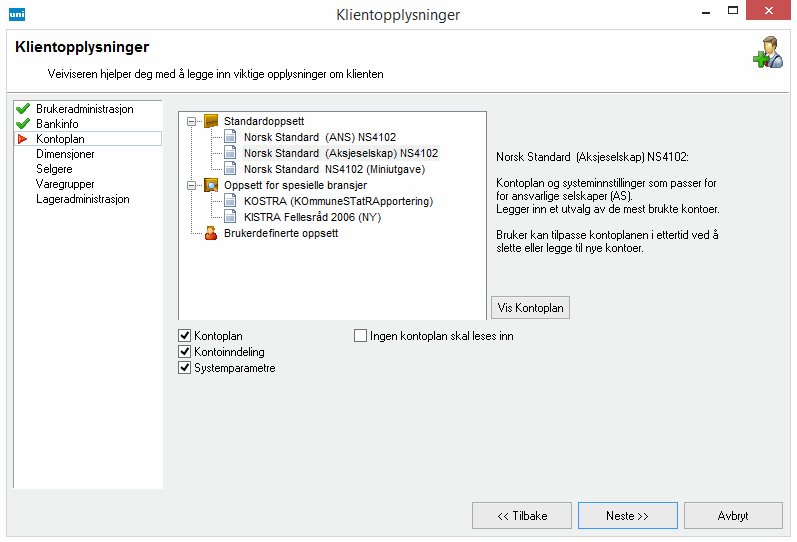This screenshot has width=797, height=542.
Task: Collapse the Oppsett for spesielle bransjer node
Action: [191, 185]
